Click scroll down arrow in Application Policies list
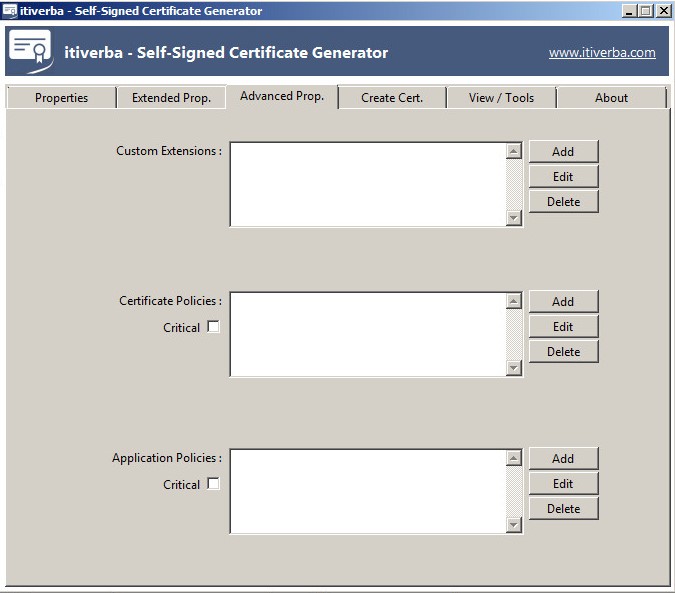 (514, 525)
